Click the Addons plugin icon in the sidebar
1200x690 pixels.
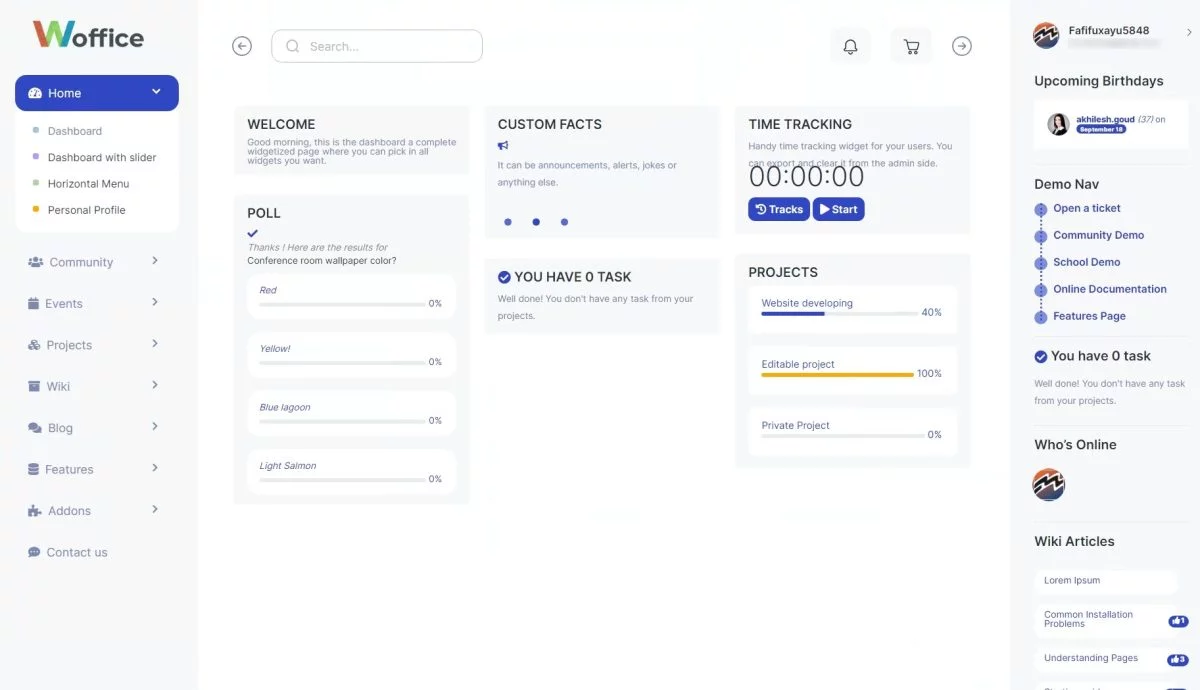[x=33, y=510]
